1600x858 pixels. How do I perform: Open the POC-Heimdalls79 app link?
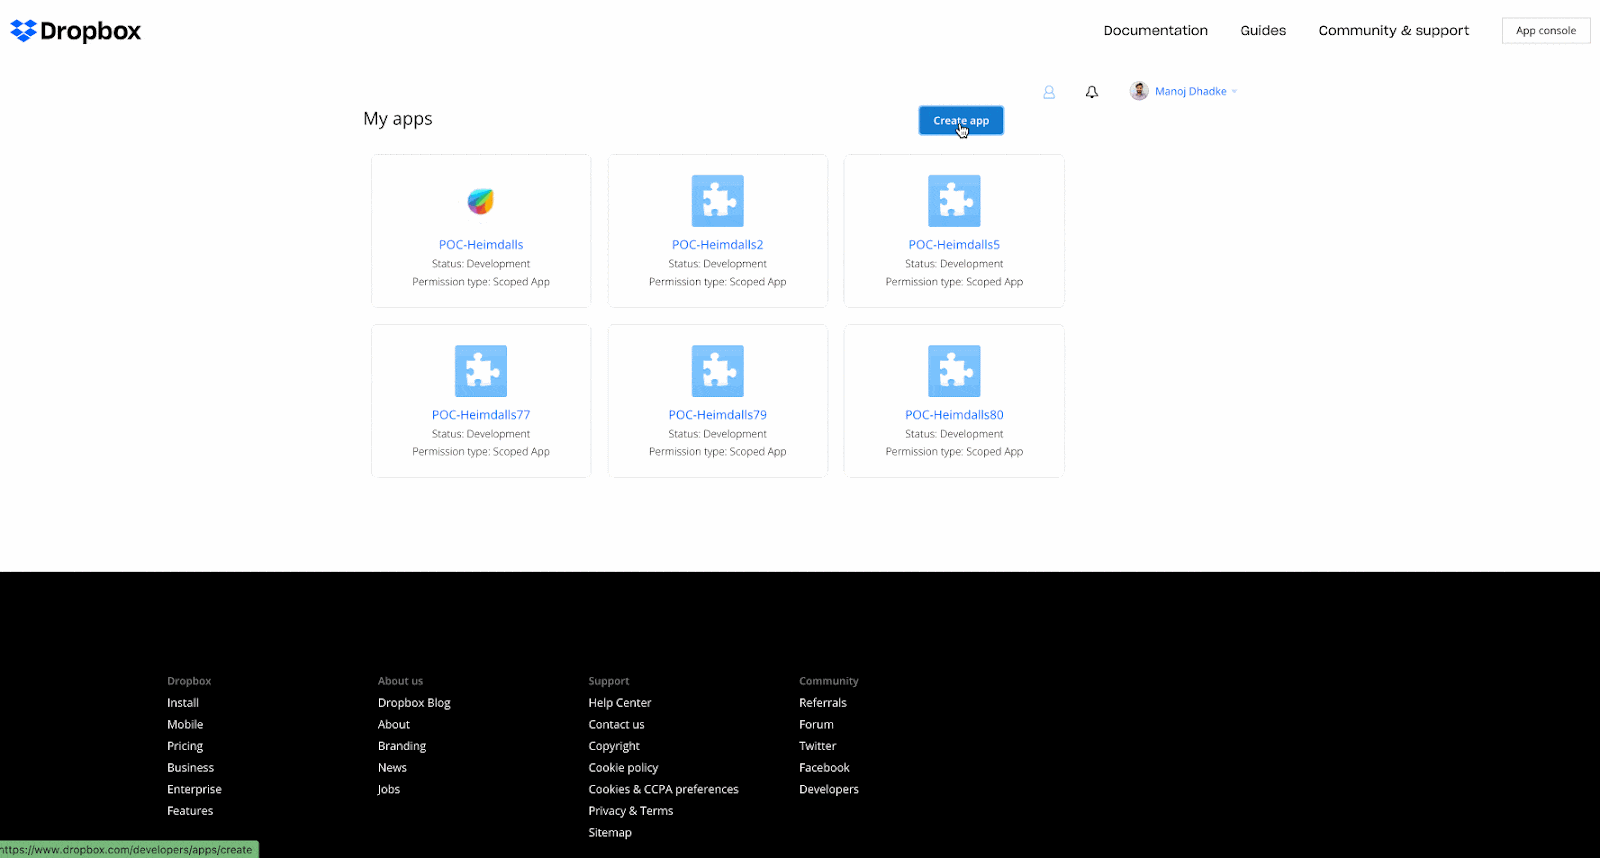point(718,415)
